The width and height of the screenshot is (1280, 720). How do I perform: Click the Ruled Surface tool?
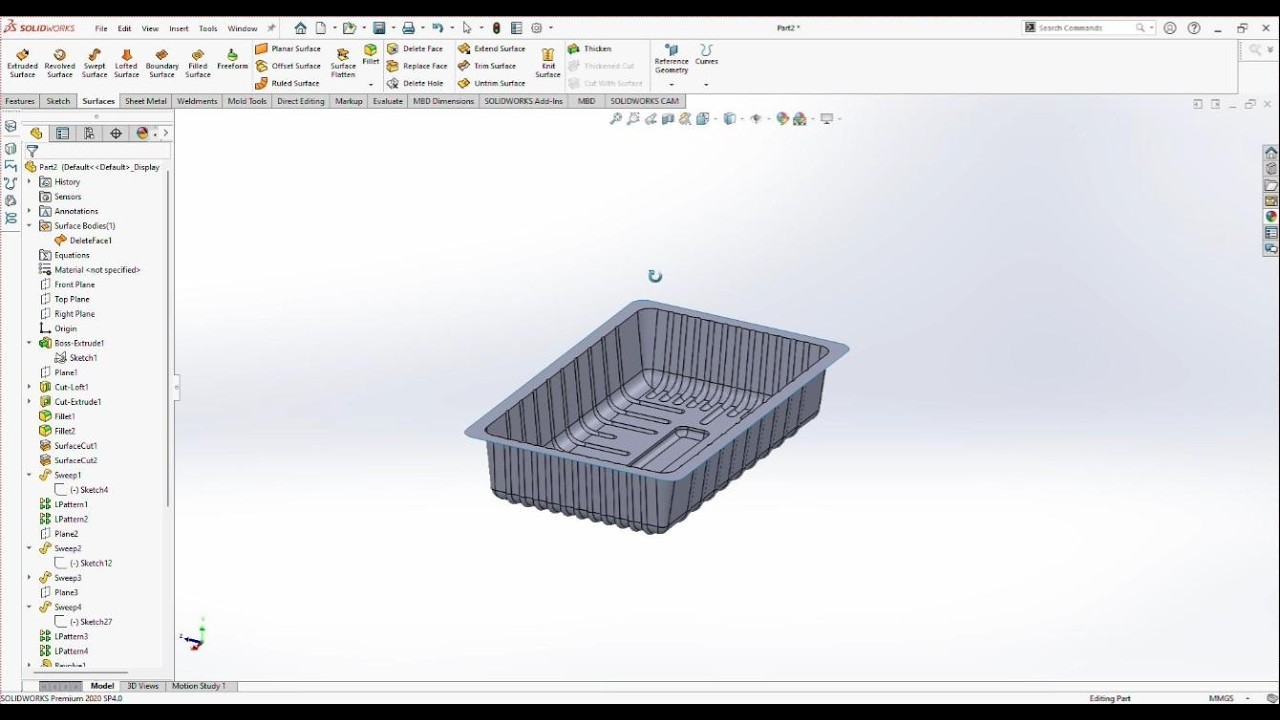(x=287, y=83)
